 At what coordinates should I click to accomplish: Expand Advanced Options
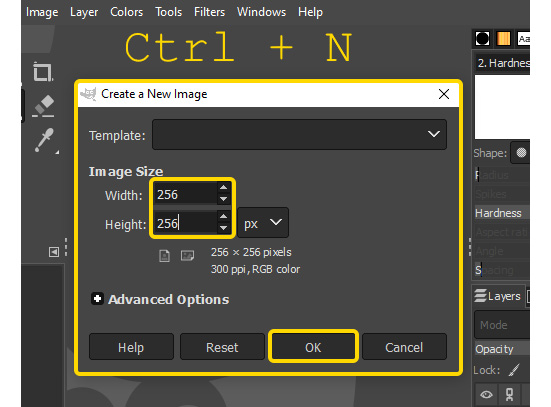coord(97,299)
